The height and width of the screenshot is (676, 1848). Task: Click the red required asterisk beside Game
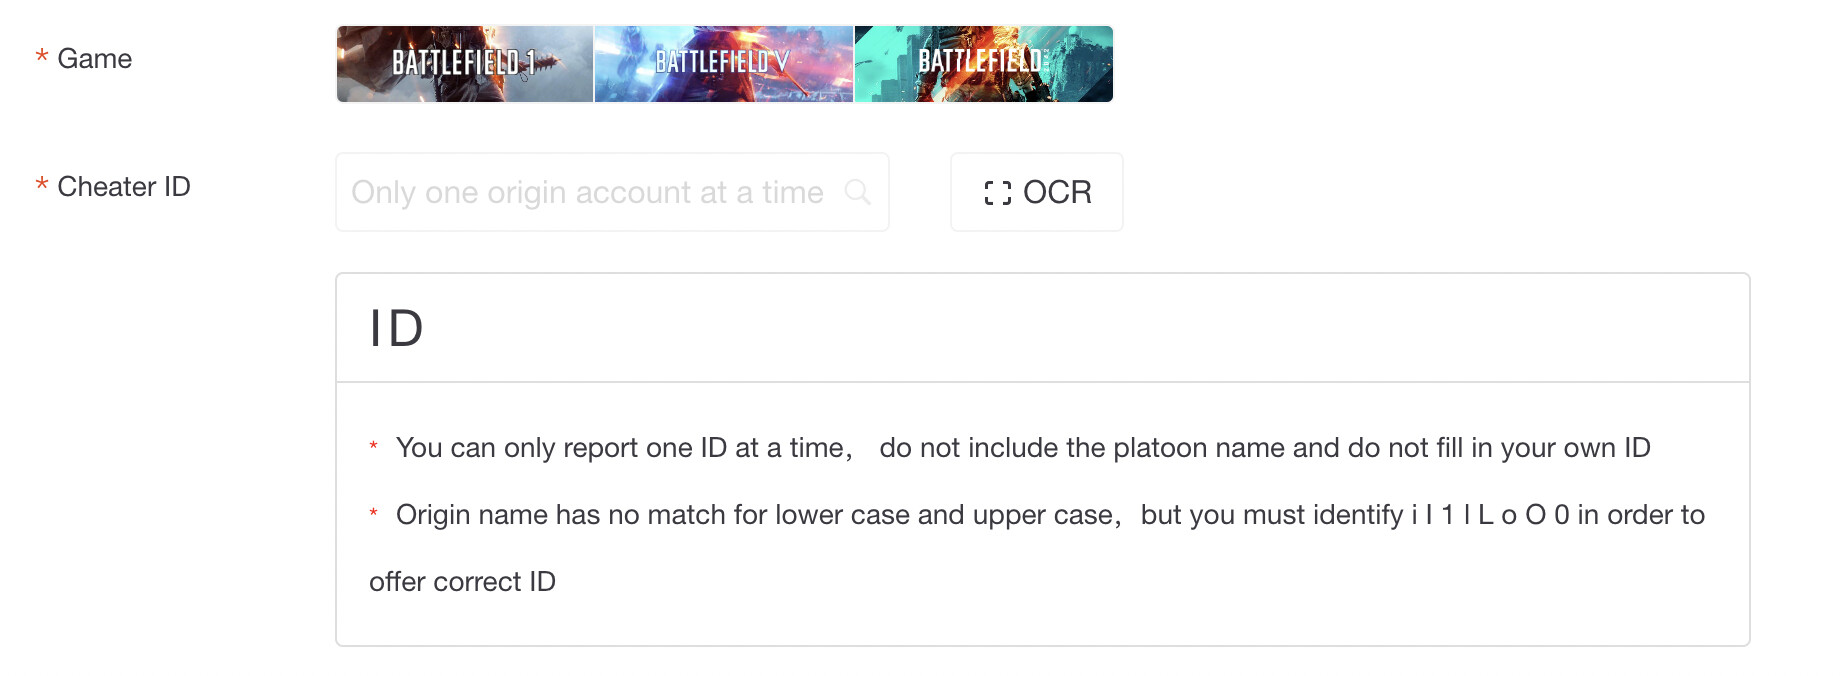pos(42,57)
